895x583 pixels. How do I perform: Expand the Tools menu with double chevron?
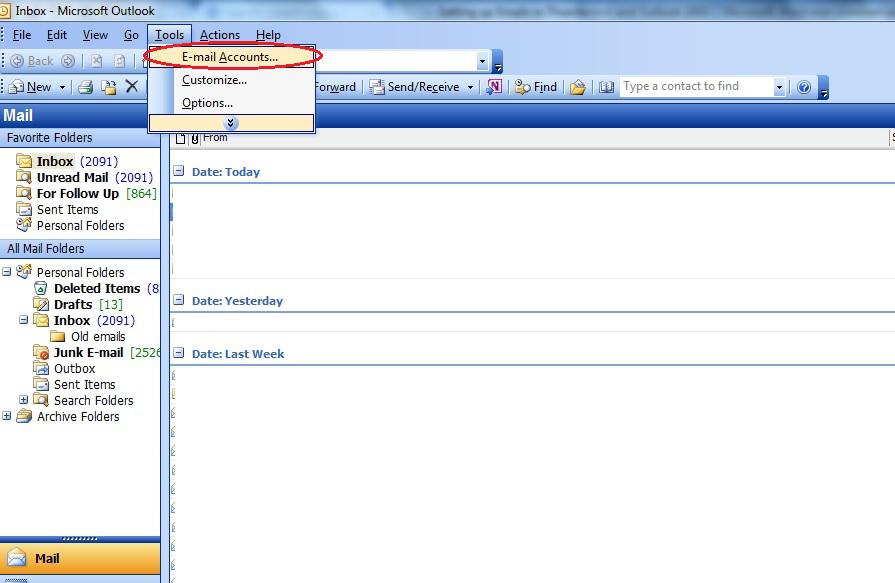point(231,123)
